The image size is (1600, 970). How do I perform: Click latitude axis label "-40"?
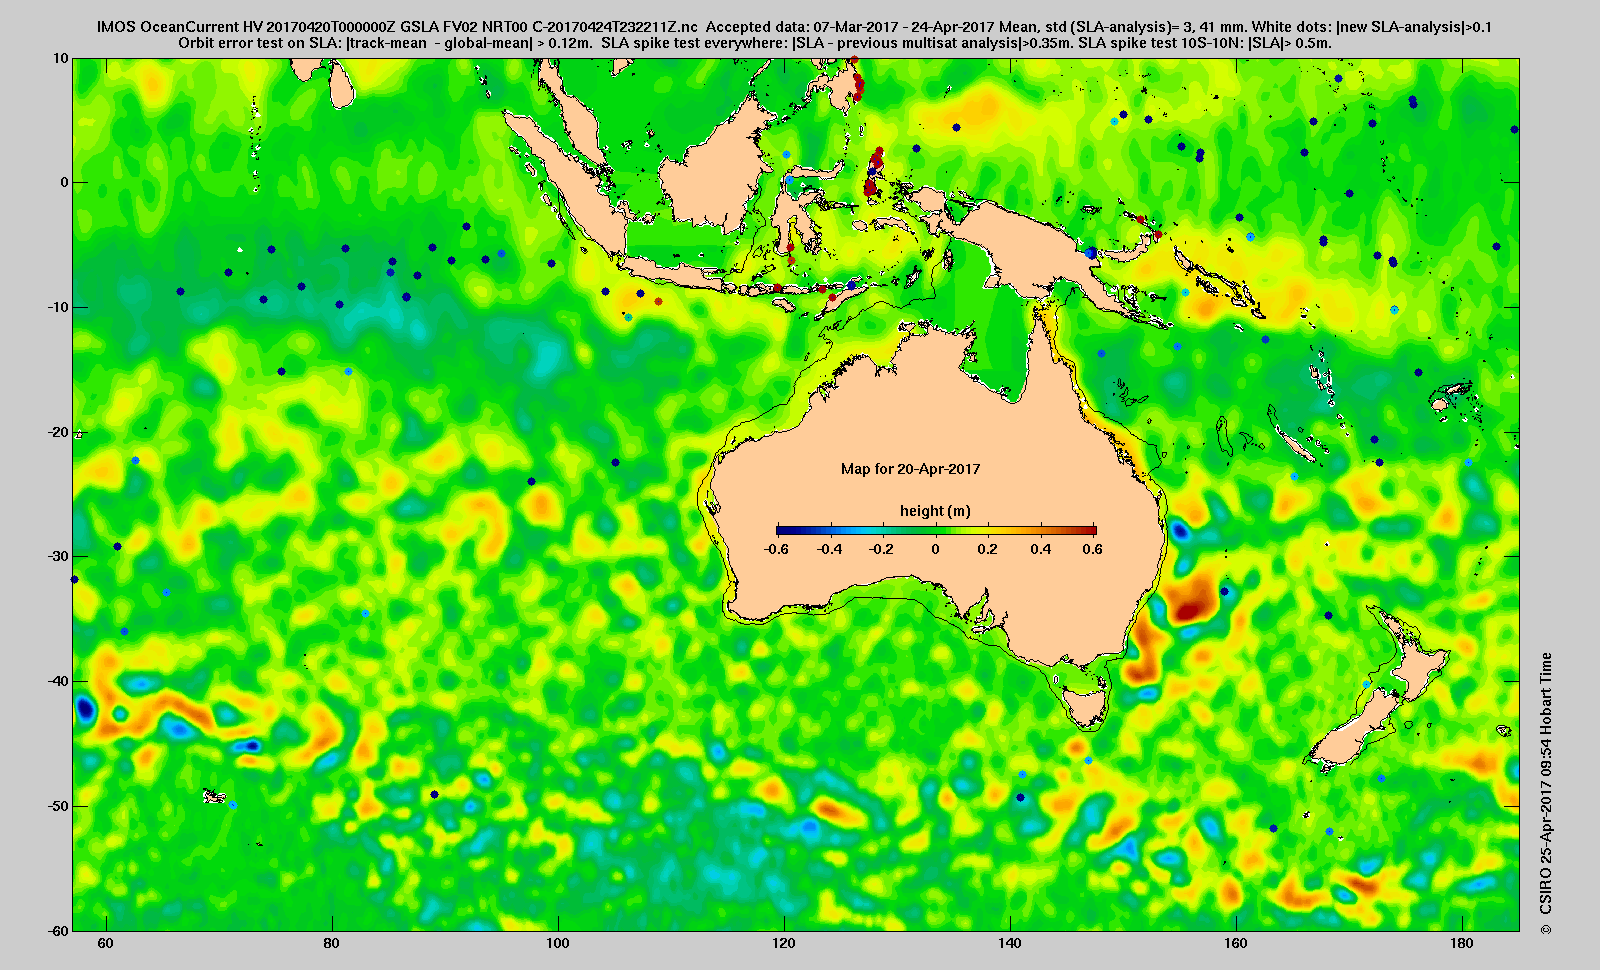point(57,681)
